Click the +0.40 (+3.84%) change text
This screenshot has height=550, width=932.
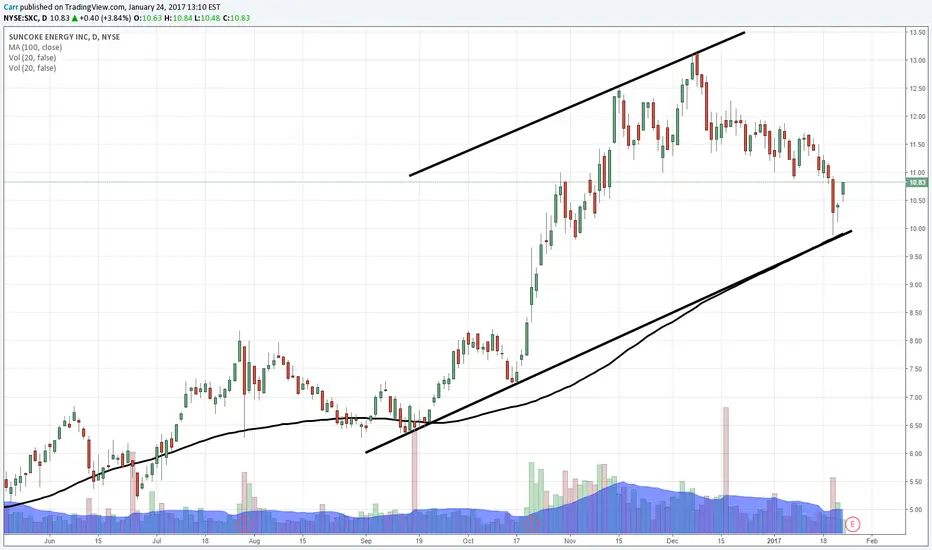click(105, 18)
